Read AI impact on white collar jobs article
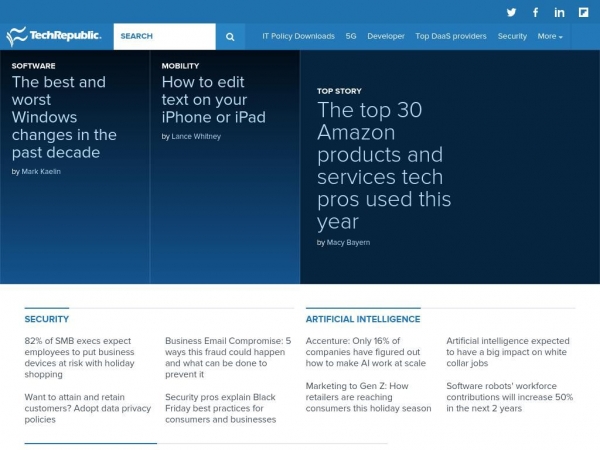This screenshot has width=600, height=450. [508, 352]
